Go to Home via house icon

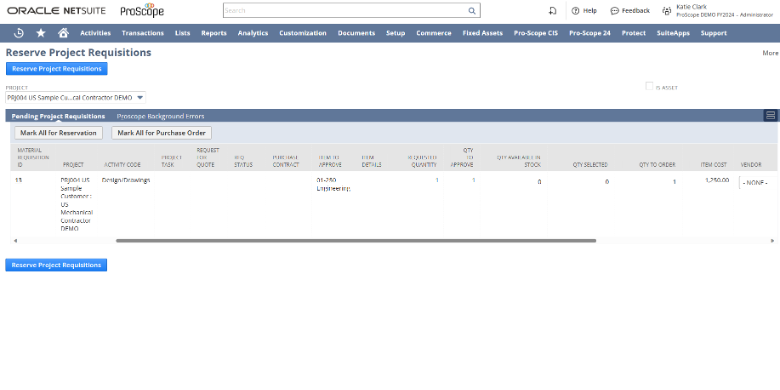[x=63, y=33]
